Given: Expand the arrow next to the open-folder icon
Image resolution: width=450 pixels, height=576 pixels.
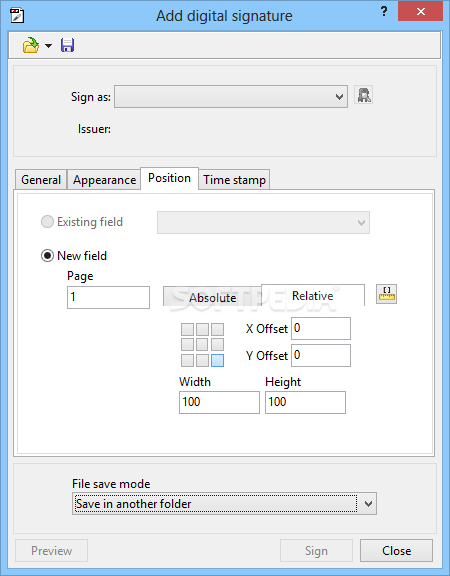Looking at the screenshot, I should 48,46.
